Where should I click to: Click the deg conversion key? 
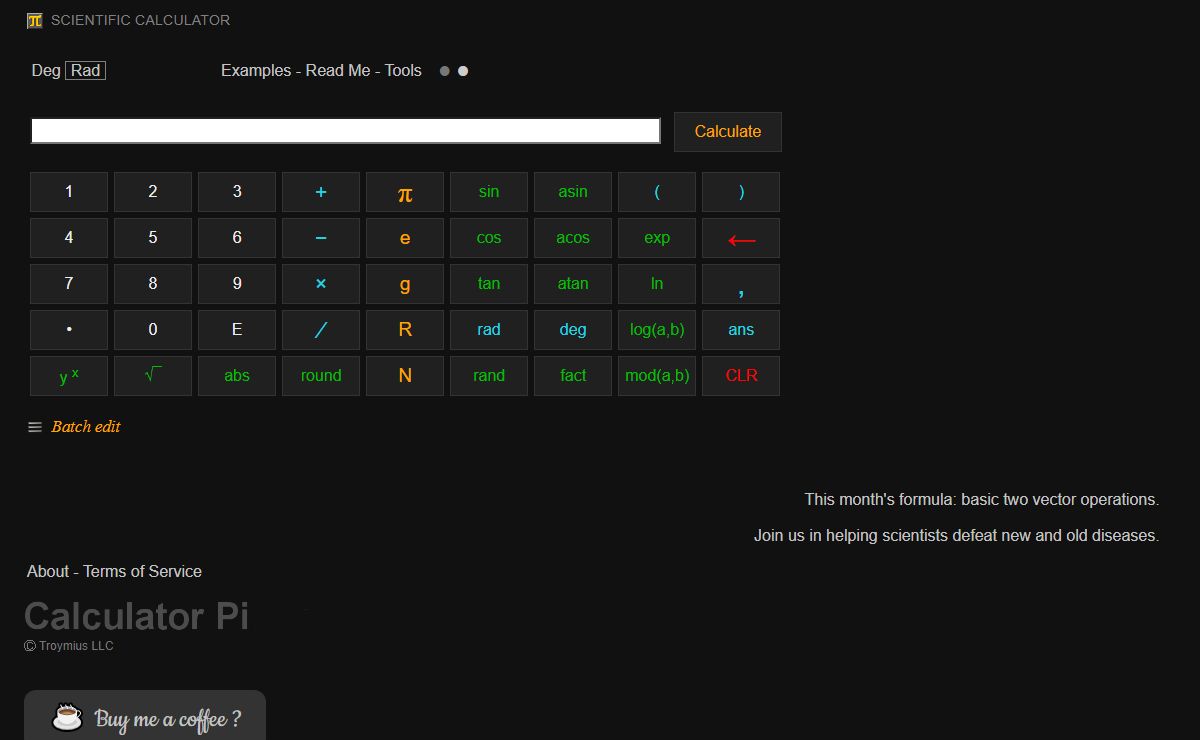tap(573, 330)
